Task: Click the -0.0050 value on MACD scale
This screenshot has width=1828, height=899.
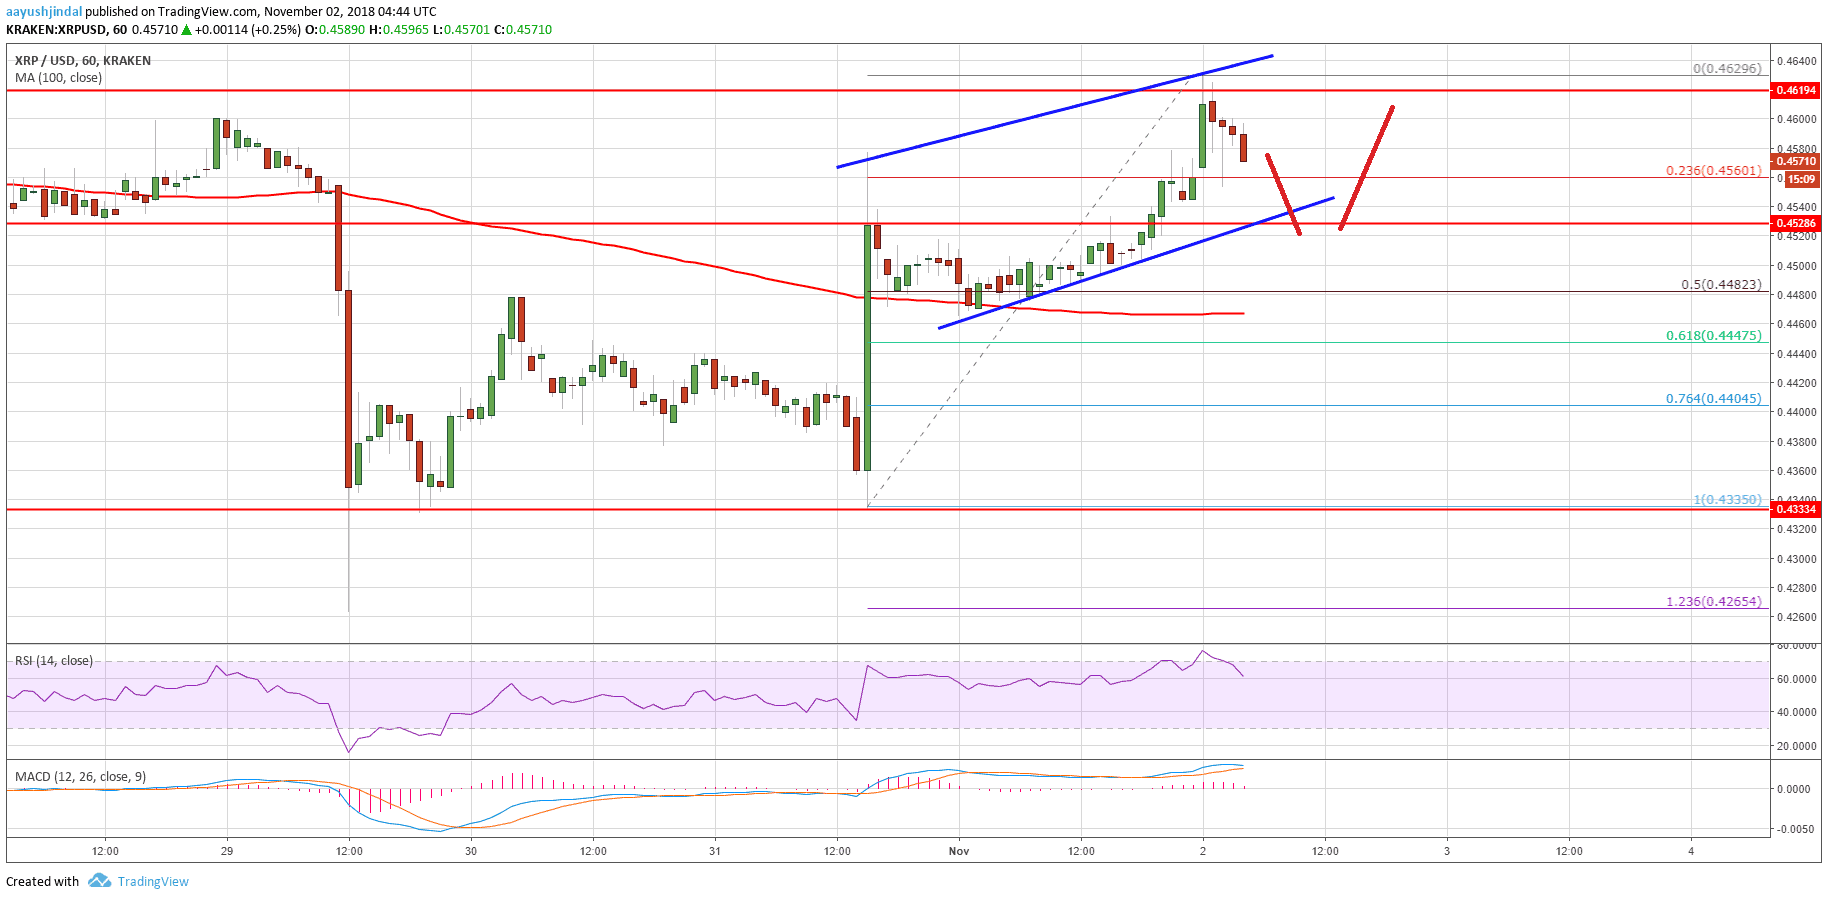Action: 1795,829
